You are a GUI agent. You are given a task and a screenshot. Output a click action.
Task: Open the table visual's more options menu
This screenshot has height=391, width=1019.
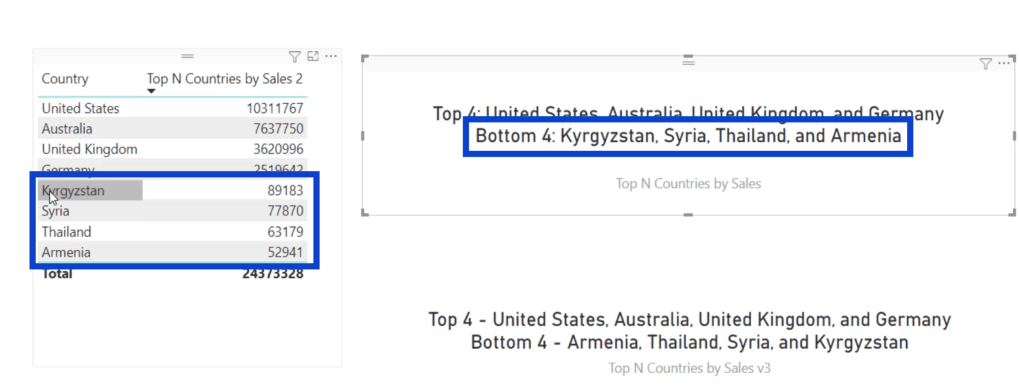point(331,57)
